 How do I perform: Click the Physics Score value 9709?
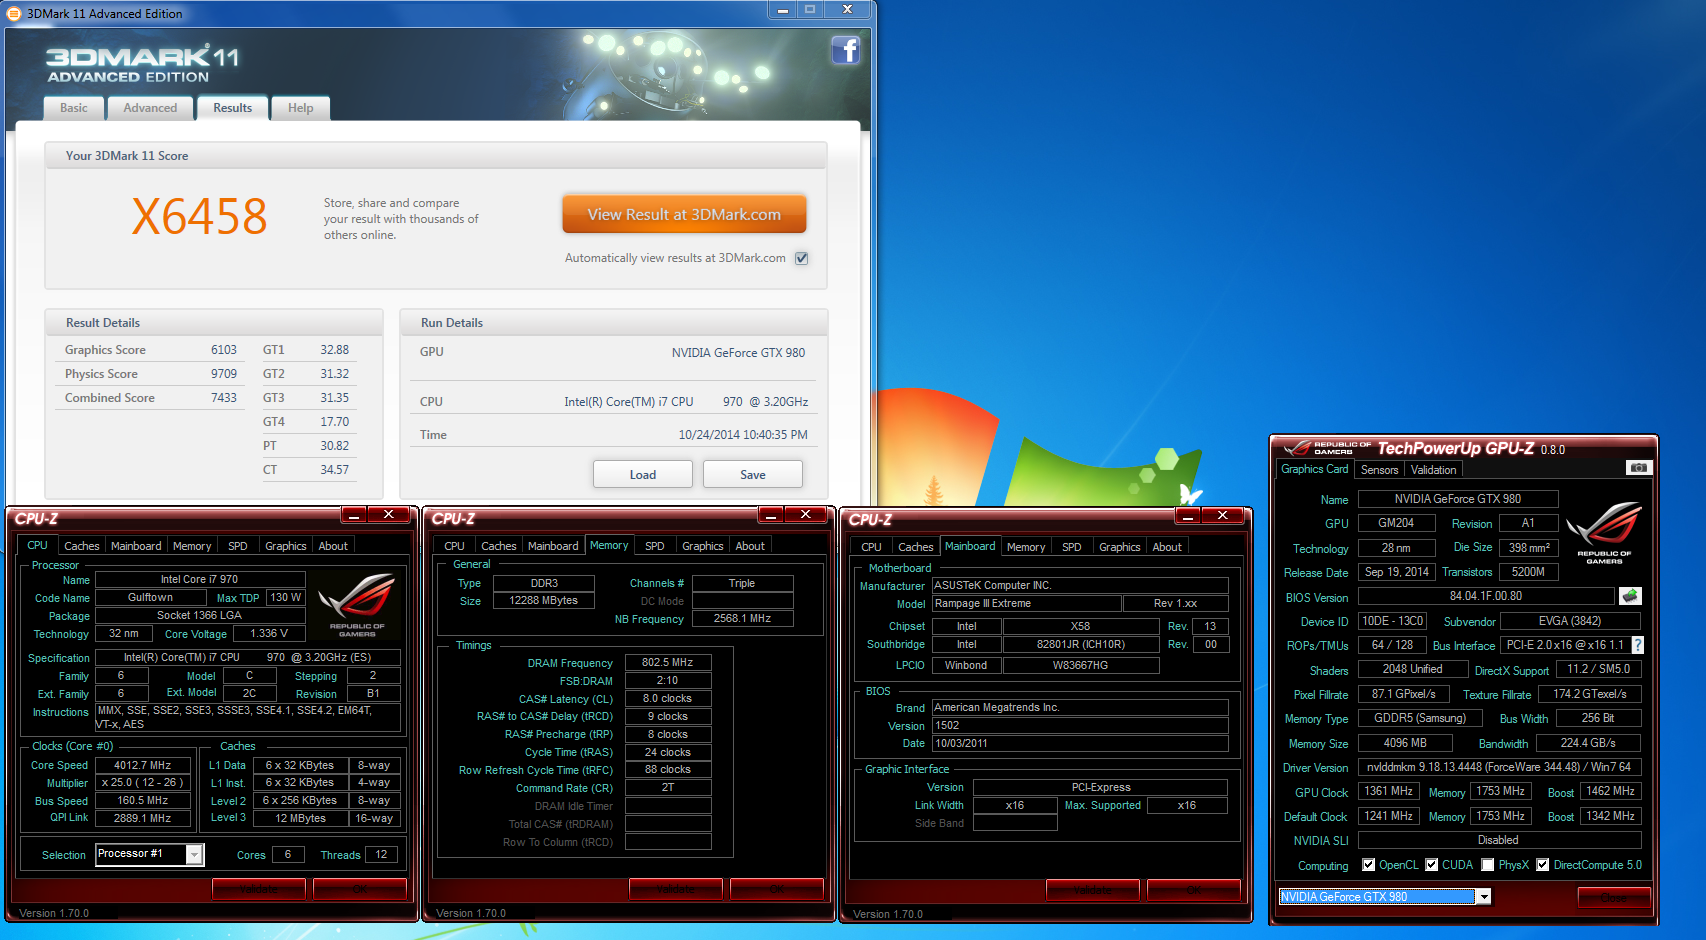coord(224,374)
